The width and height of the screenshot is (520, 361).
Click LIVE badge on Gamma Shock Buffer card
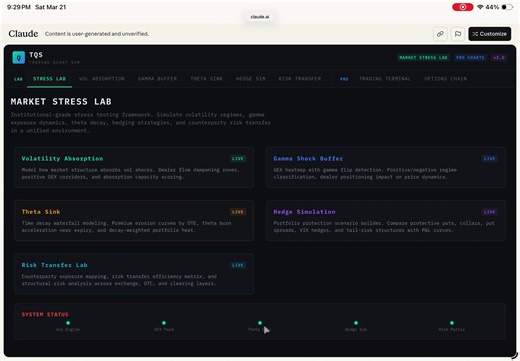[x=489, y=159]
